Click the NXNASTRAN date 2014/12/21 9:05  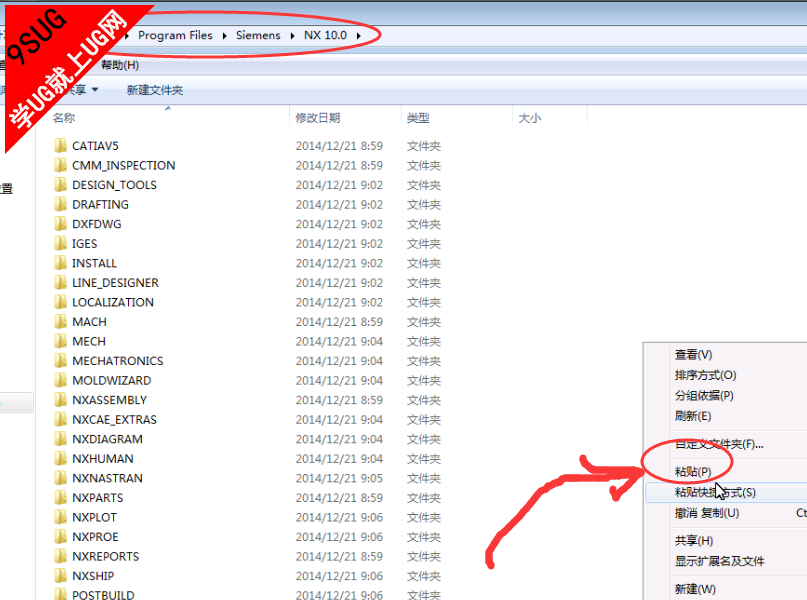coord(339,478)
